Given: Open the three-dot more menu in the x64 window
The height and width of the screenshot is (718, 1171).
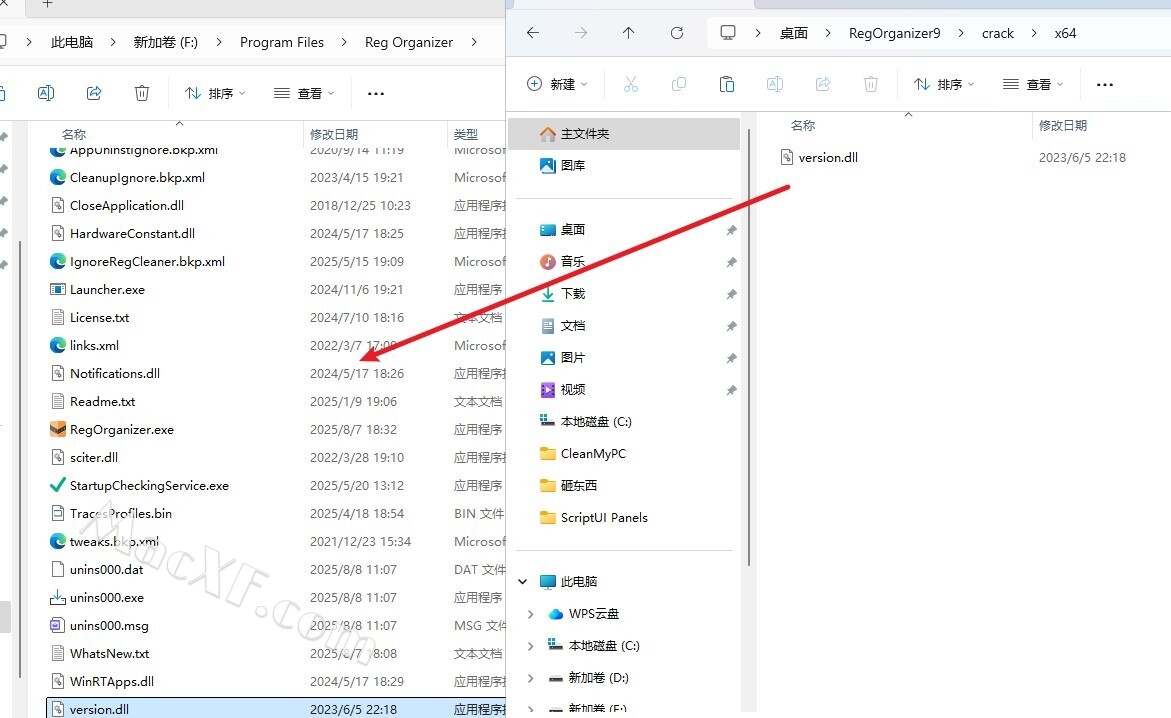Looking at the screenshot, I should pos(1105,84).
